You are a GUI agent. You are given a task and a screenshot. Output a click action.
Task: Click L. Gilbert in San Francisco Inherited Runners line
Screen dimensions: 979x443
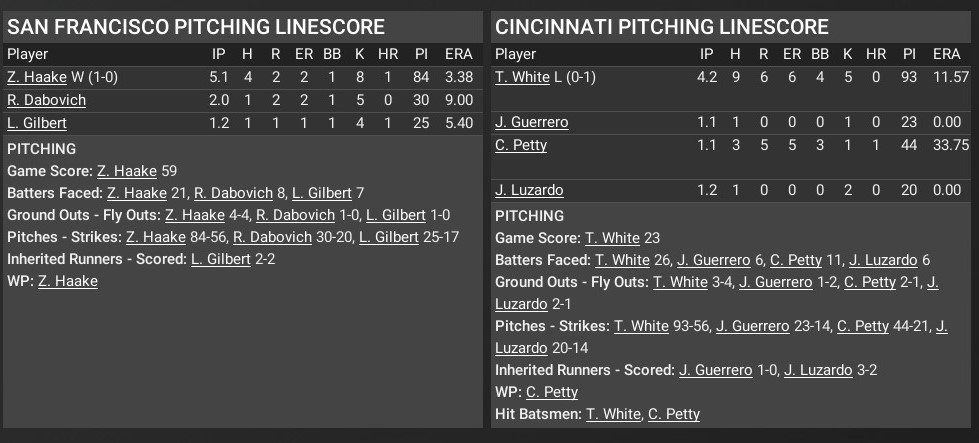223,260
